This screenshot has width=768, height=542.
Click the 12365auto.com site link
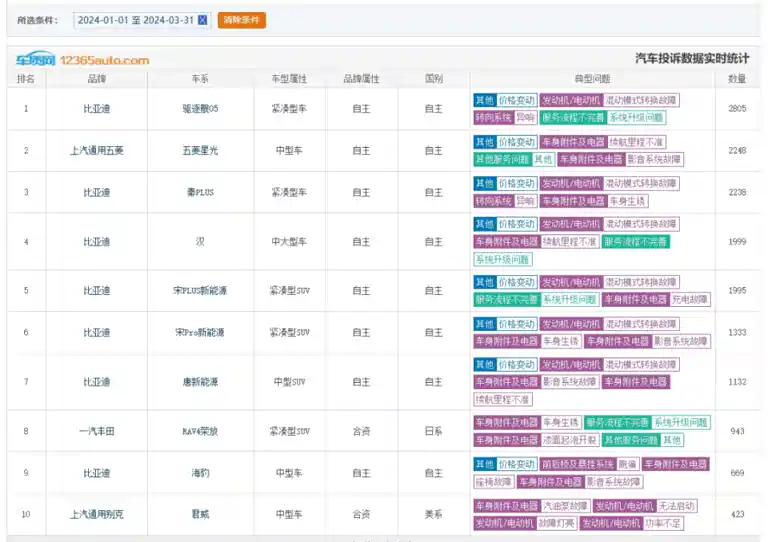point(104,60)
